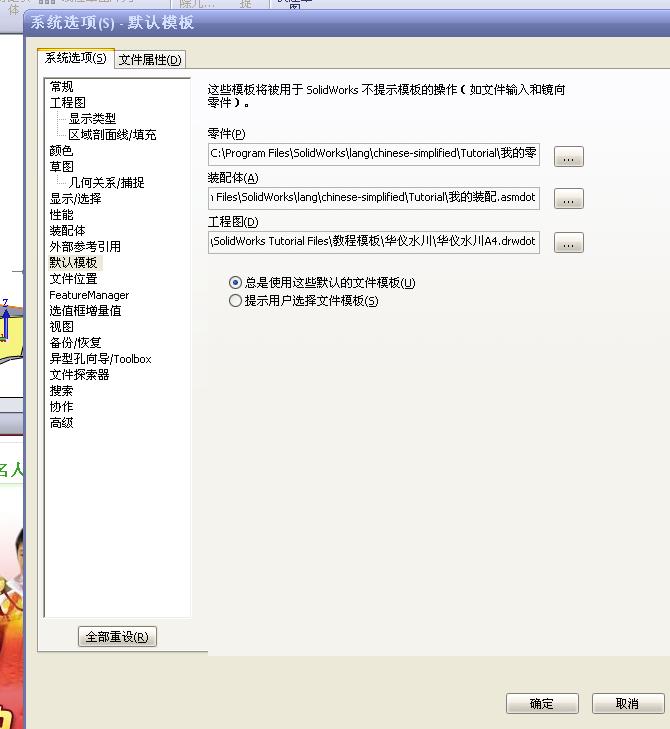Select 颜色 options
670x729 pixels.
coord(61,151)
